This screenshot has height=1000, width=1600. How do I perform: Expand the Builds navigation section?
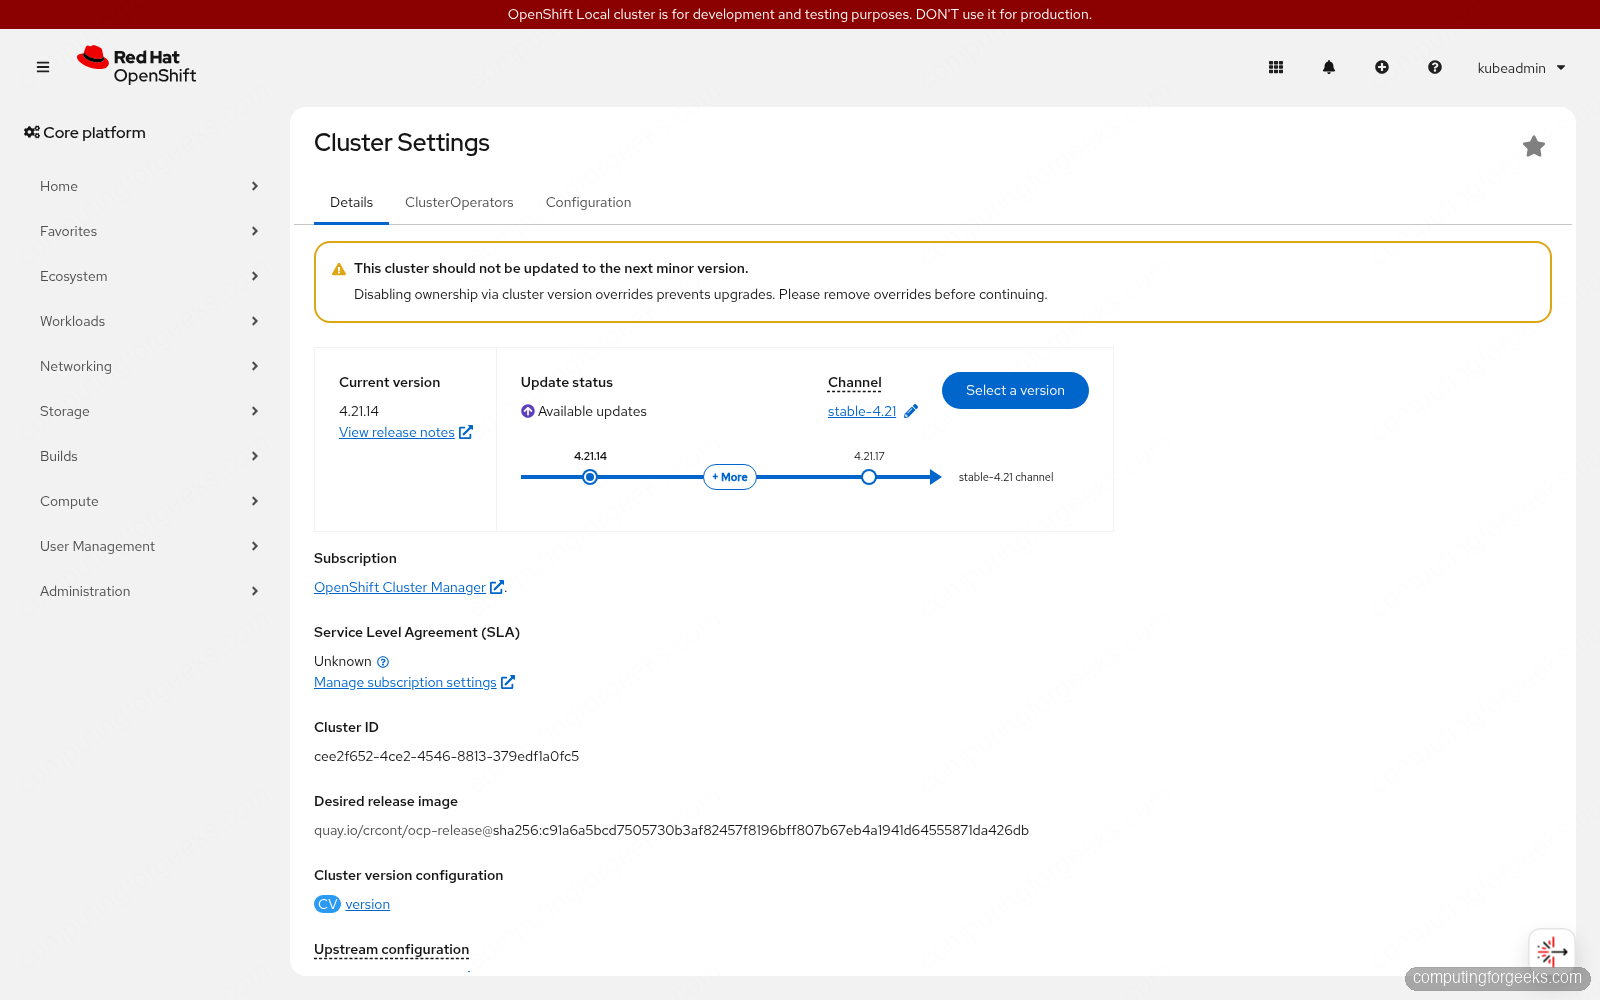click(148, 456)
